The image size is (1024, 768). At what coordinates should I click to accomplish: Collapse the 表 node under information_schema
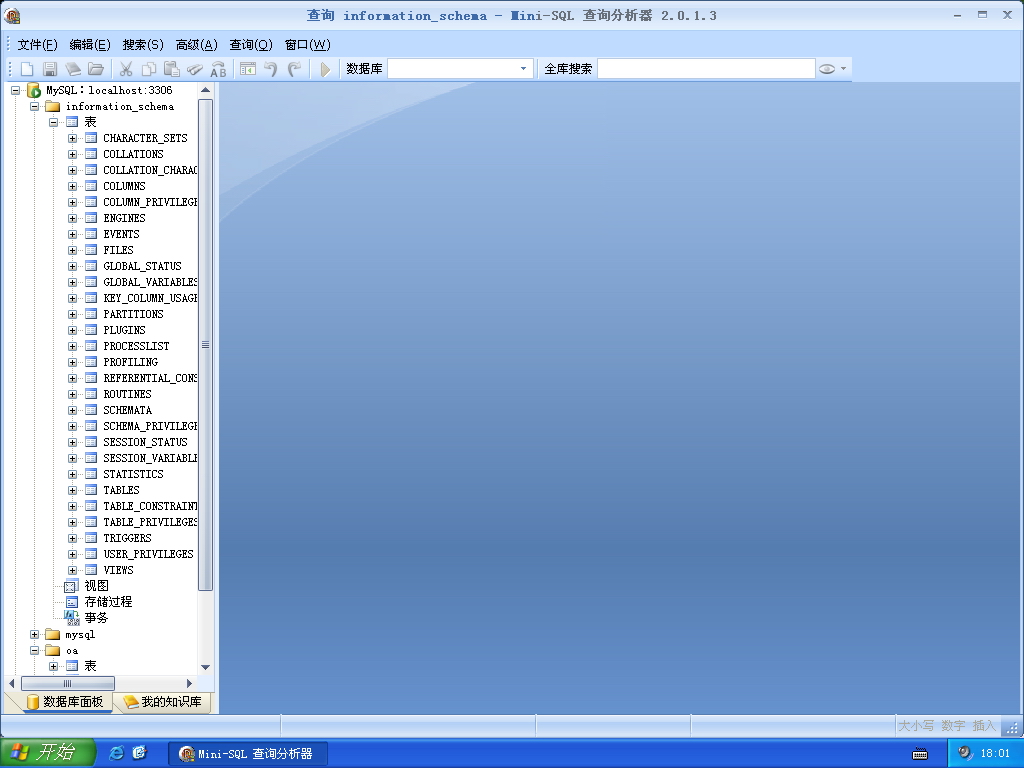point(54,122)
